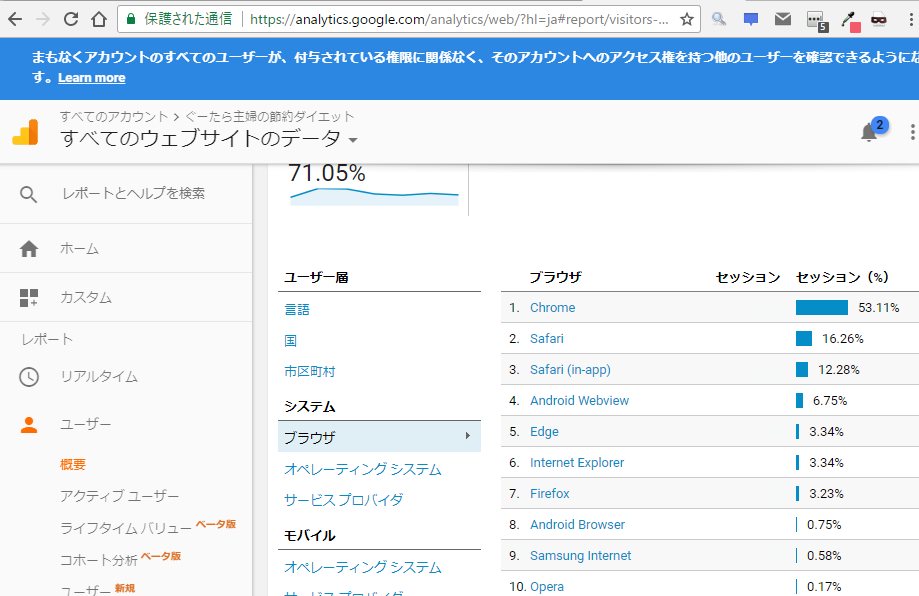Expand カスタム section in sidebar
The width and height of the screenshot is (919, 596).
tap(86, 298)
